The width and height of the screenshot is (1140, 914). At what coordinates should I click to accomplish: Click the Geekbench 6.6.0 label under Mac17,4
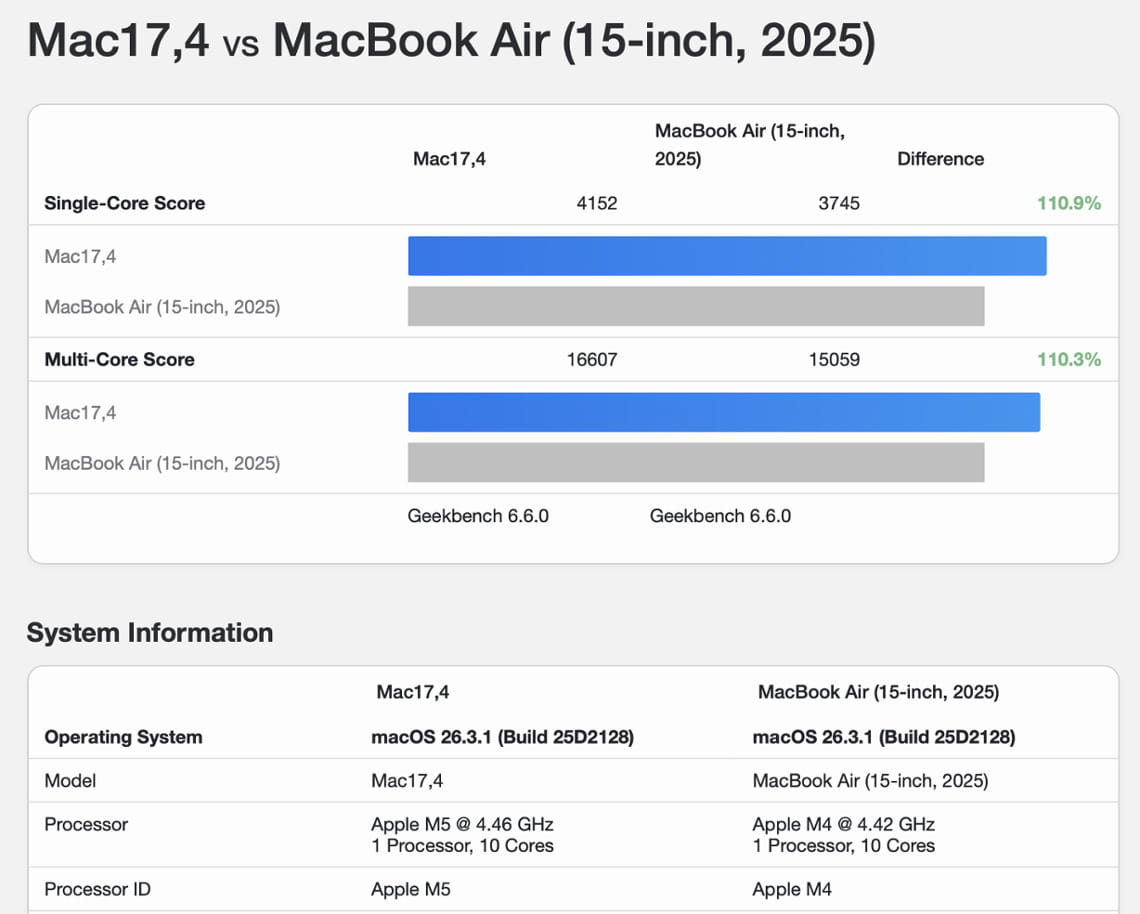[477, 516]
